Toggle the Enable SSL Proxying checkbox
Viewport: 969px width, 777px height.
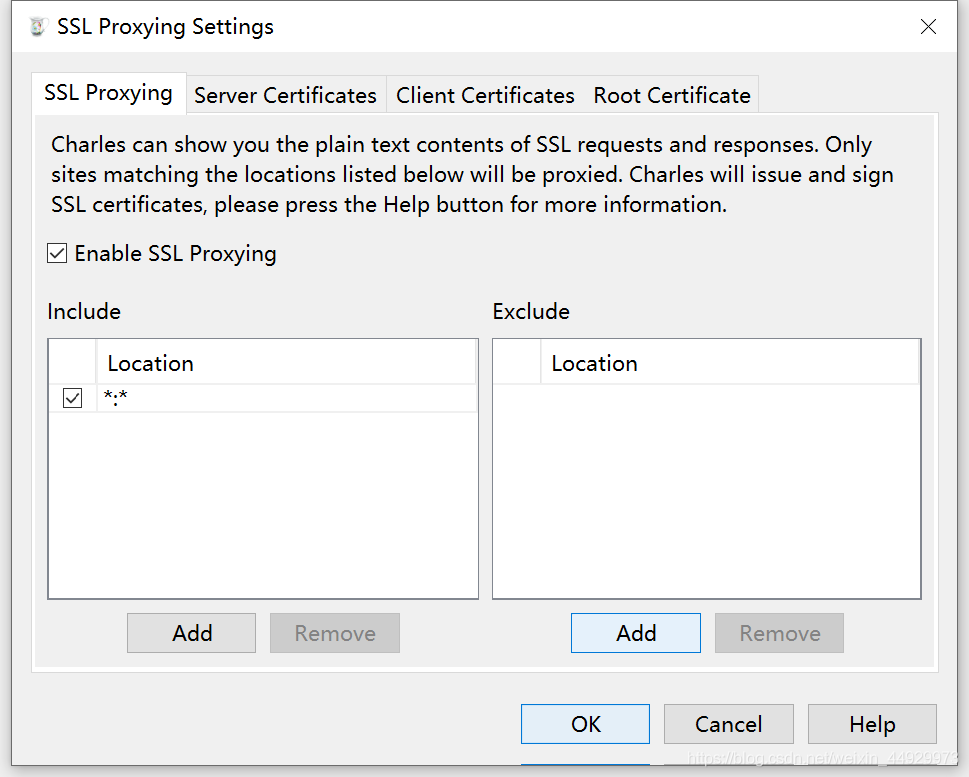[x=57, y=253]
